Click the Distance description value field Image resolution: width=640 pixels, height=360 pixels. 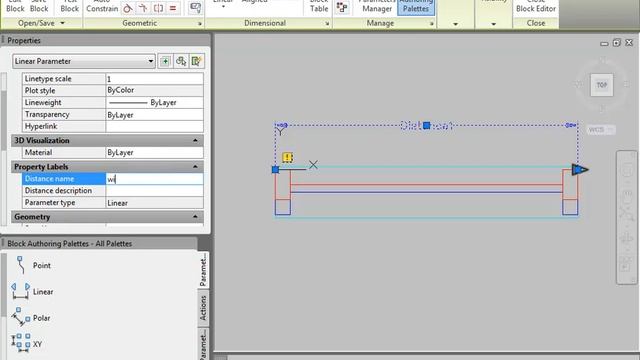[154, 191]
